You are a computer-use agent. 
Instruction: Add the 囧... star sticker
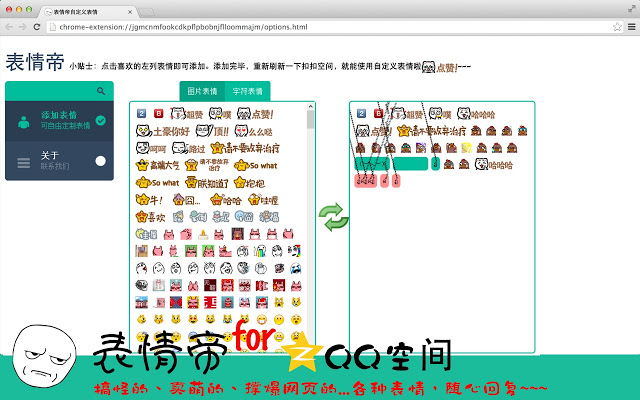(x=187, y=200)
